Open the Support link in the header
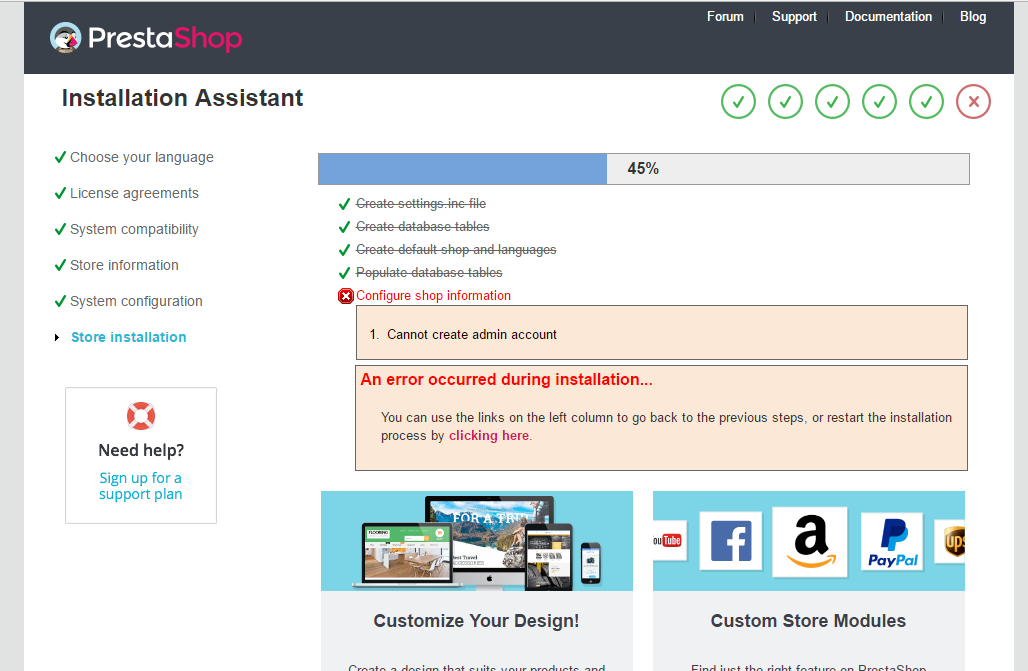The width and height of the screenshot is (1028, 671). click(794, 16)
